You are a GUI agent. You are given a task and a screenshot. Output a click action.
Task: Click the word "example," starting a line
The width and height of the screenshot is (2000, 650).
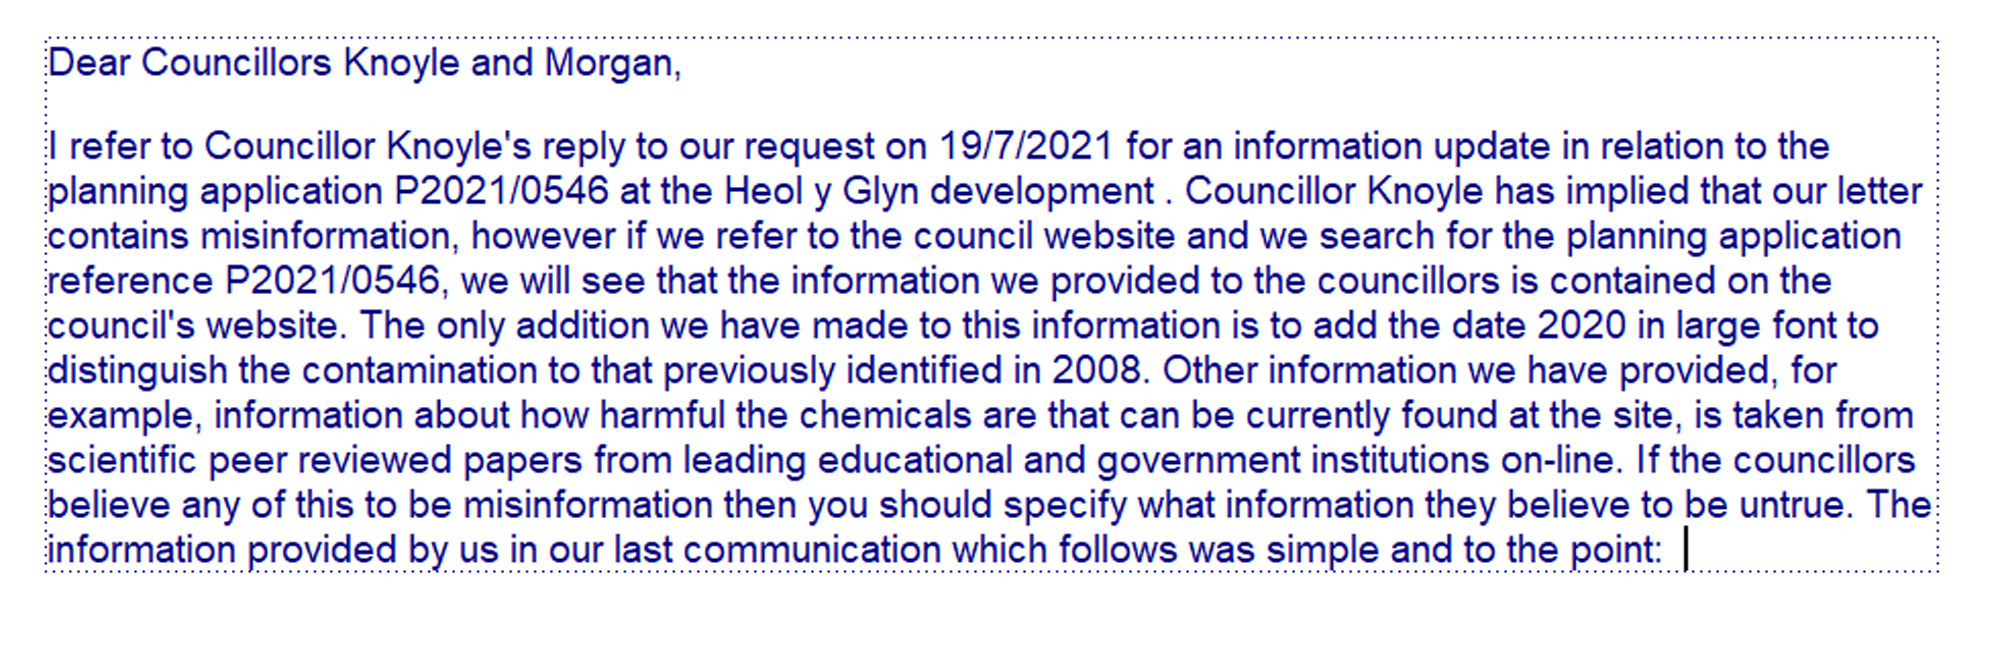coord(125,416)
